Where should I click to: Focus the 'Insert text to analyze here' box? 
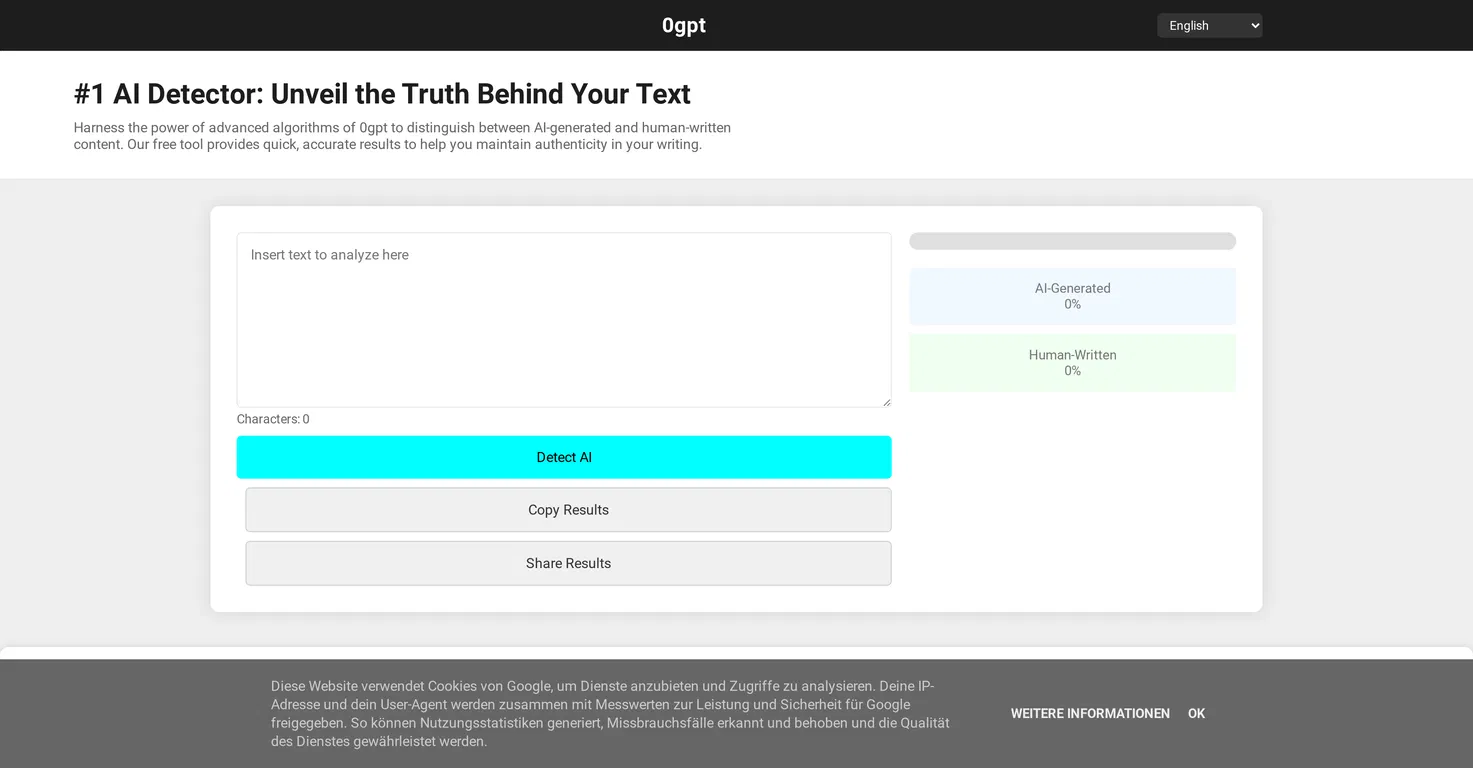pyautogui.click(x=564, y=320)
